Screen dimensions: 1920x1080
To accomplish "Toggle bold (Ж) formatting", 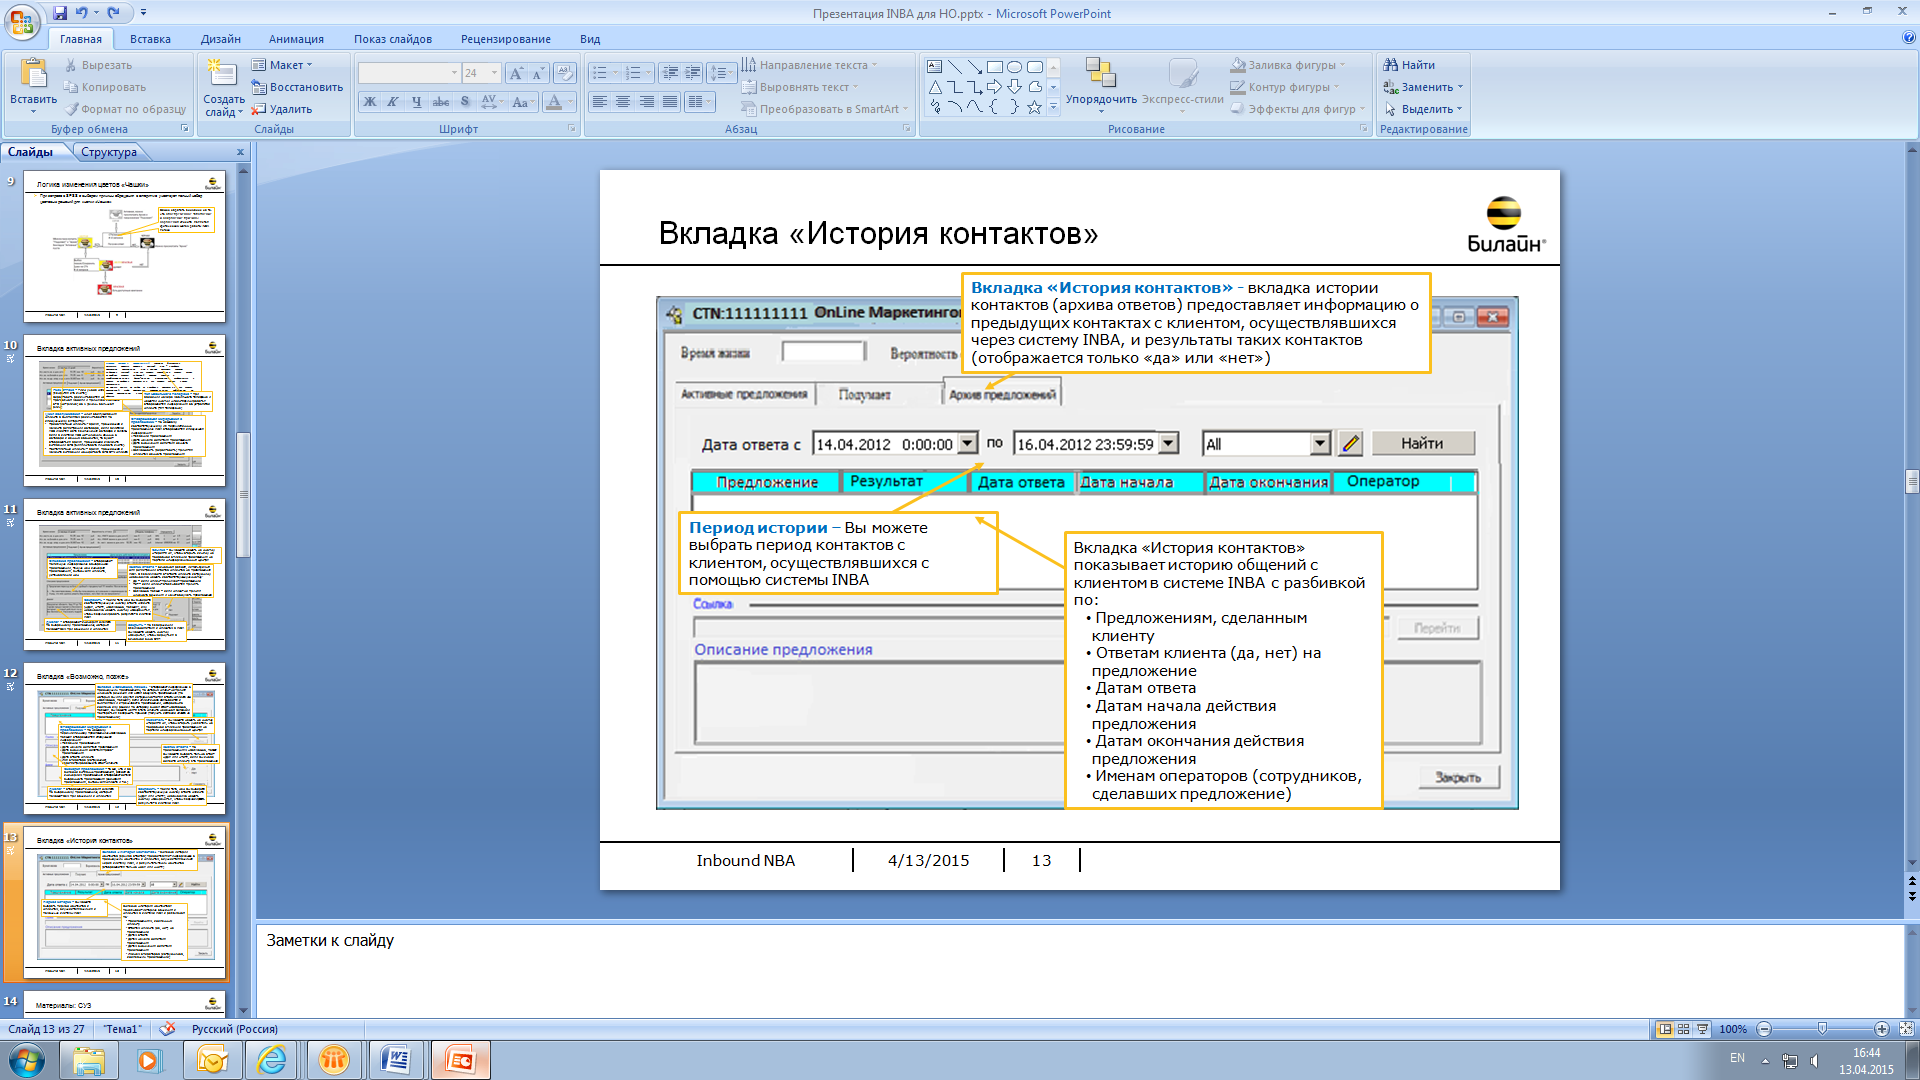I will [x=370, y=102].
